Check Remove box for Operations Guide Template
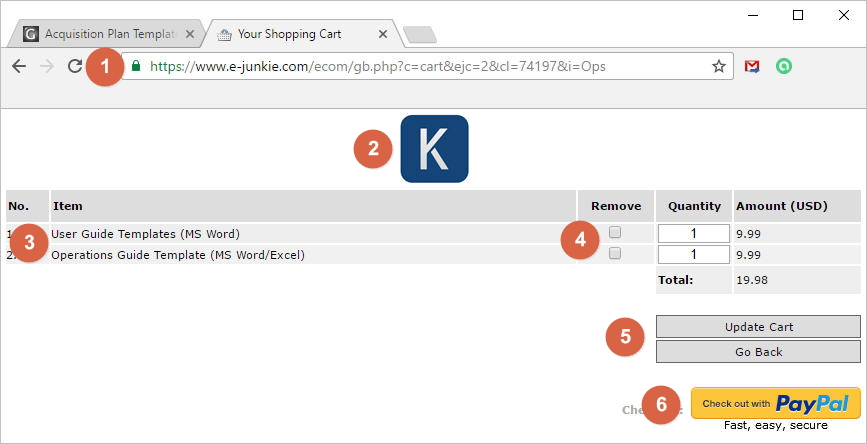 click(x=615, y=253)
